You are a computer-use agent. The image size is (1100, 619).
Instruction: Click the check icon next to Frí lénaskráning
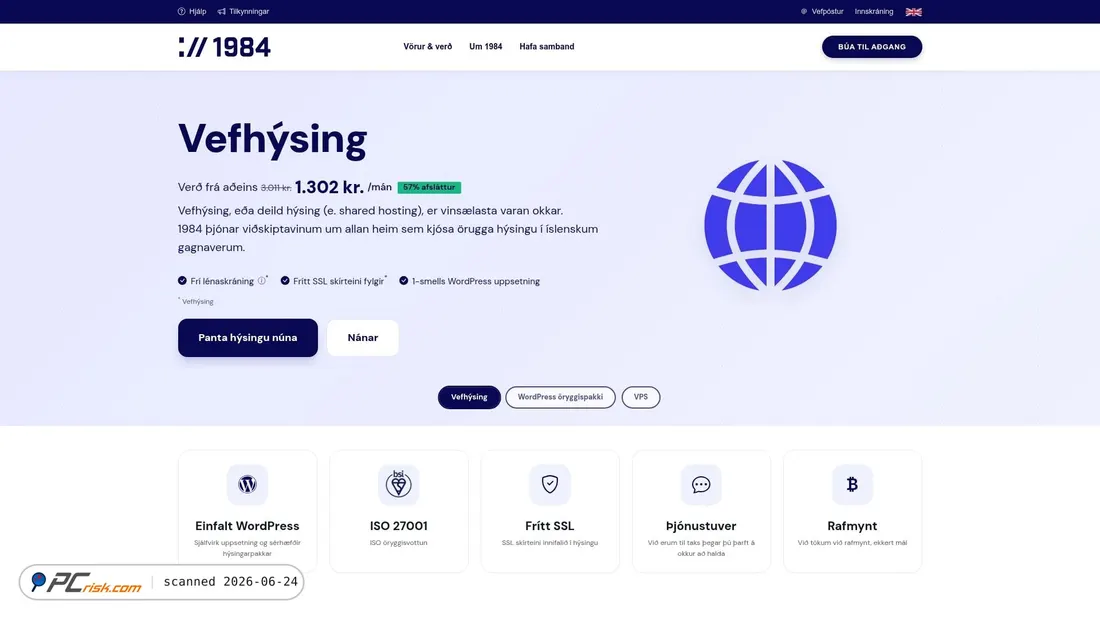pos(182,281)
